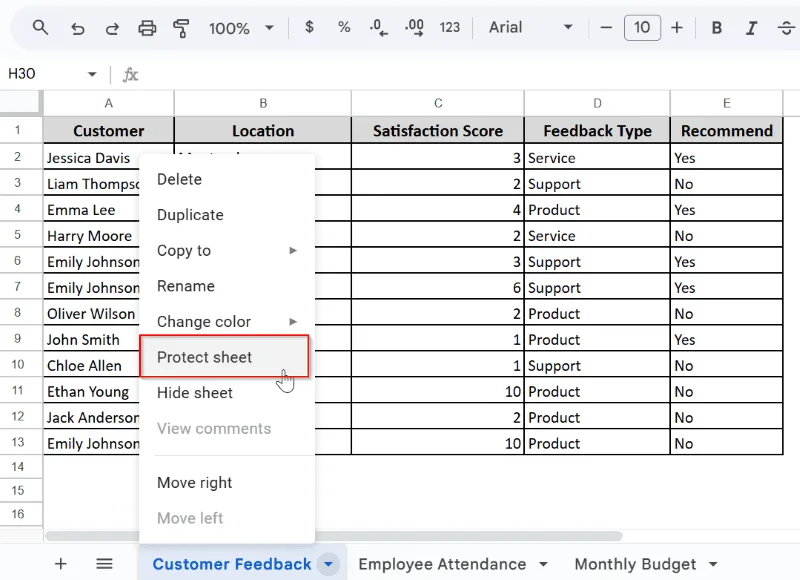Choose Move right in context menu

227,483
